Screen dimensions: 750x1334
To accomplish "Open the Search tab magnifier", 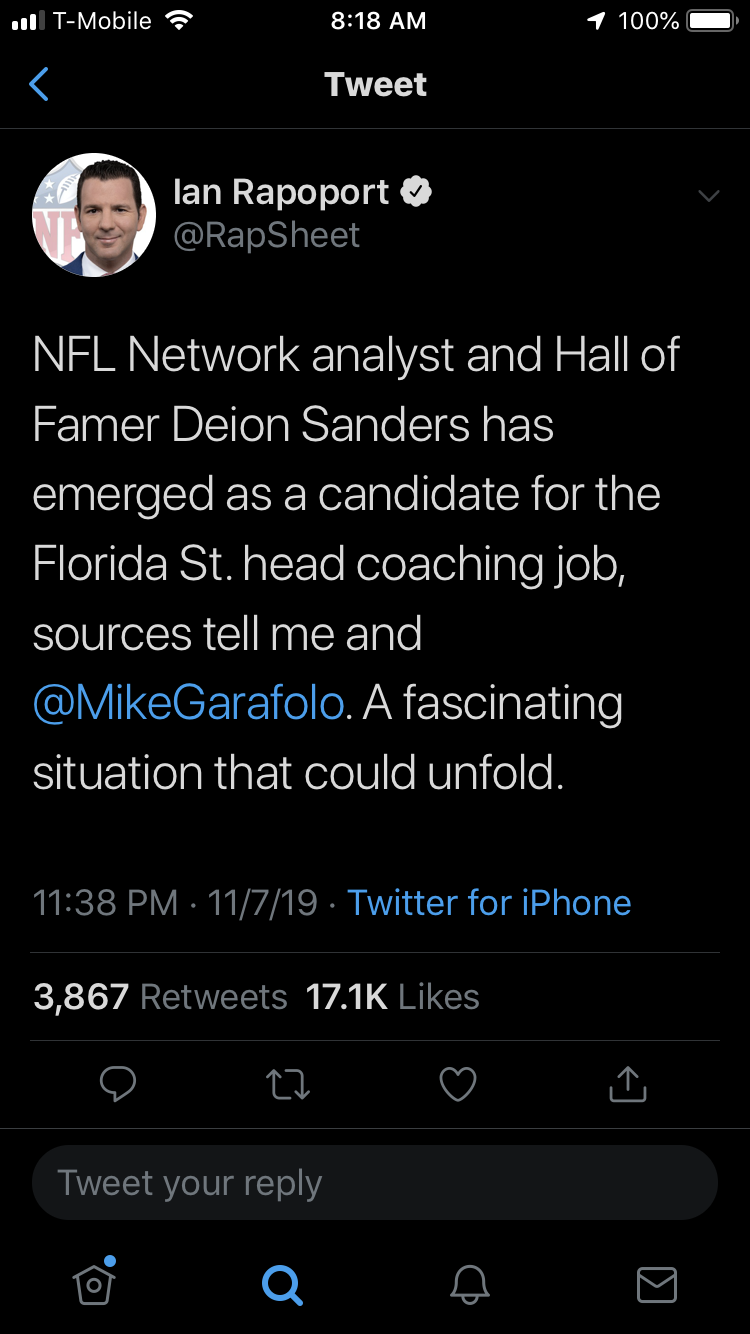I will (281, 1284).
